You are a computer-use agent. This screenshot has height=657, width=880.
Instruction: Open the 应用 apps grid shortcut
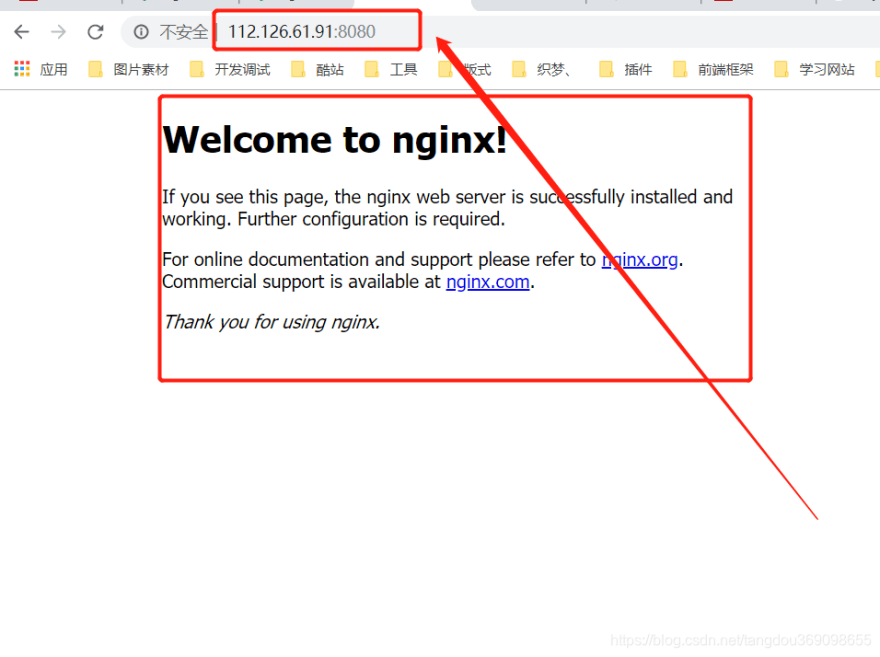[x=40, y=69]
